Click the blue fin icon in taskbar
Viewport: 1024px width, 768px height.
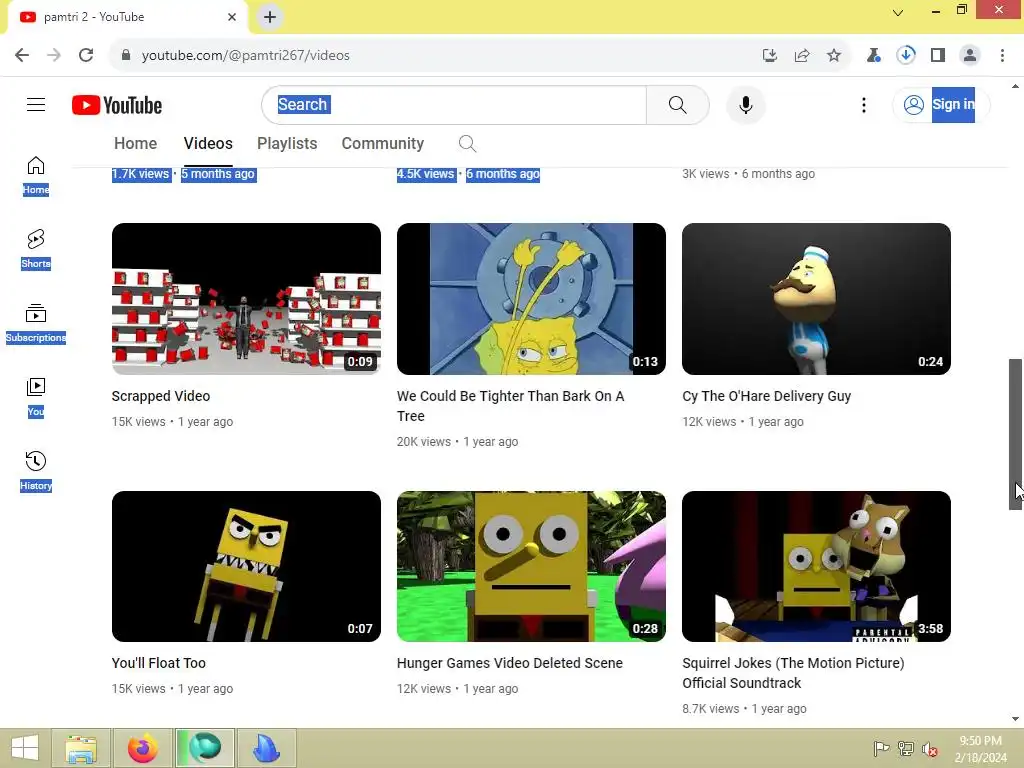pos(266,748)
